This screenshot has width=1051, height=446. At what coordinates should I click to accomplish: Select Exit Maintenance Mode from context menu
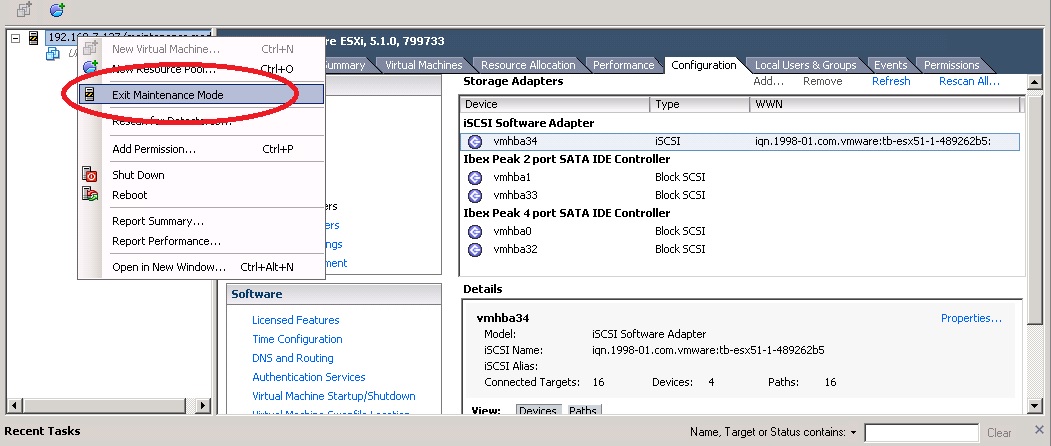point(168,95)
